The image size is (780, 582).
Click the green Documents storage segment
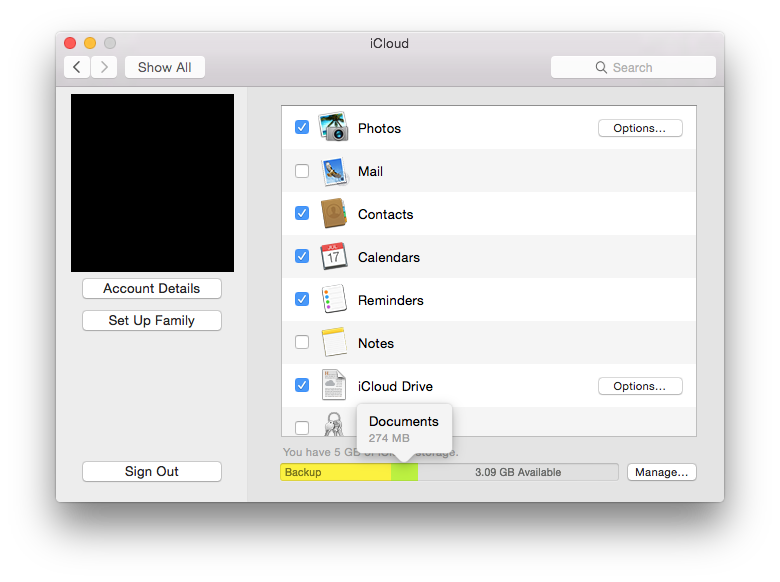pos(404,472)
